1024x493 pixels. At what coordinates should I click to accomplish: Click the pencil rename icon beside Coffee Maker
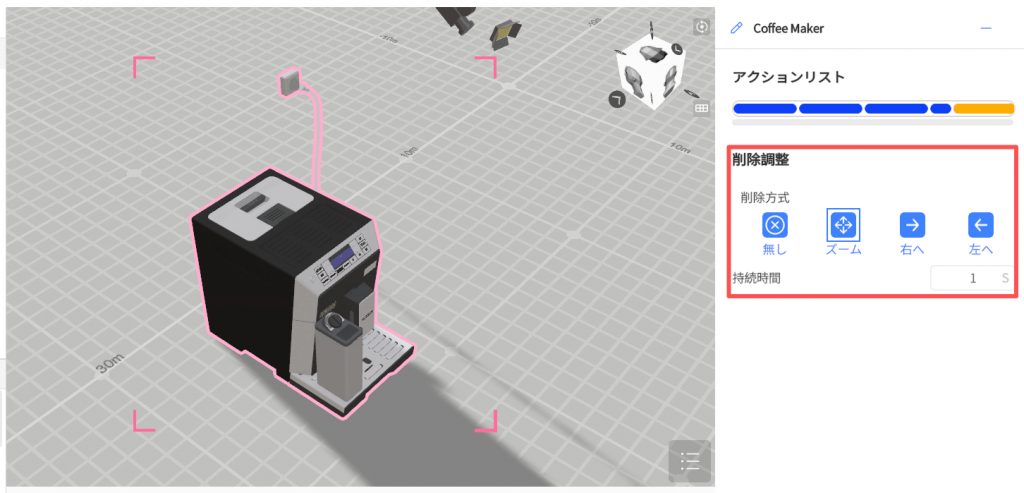click(737, 28)
